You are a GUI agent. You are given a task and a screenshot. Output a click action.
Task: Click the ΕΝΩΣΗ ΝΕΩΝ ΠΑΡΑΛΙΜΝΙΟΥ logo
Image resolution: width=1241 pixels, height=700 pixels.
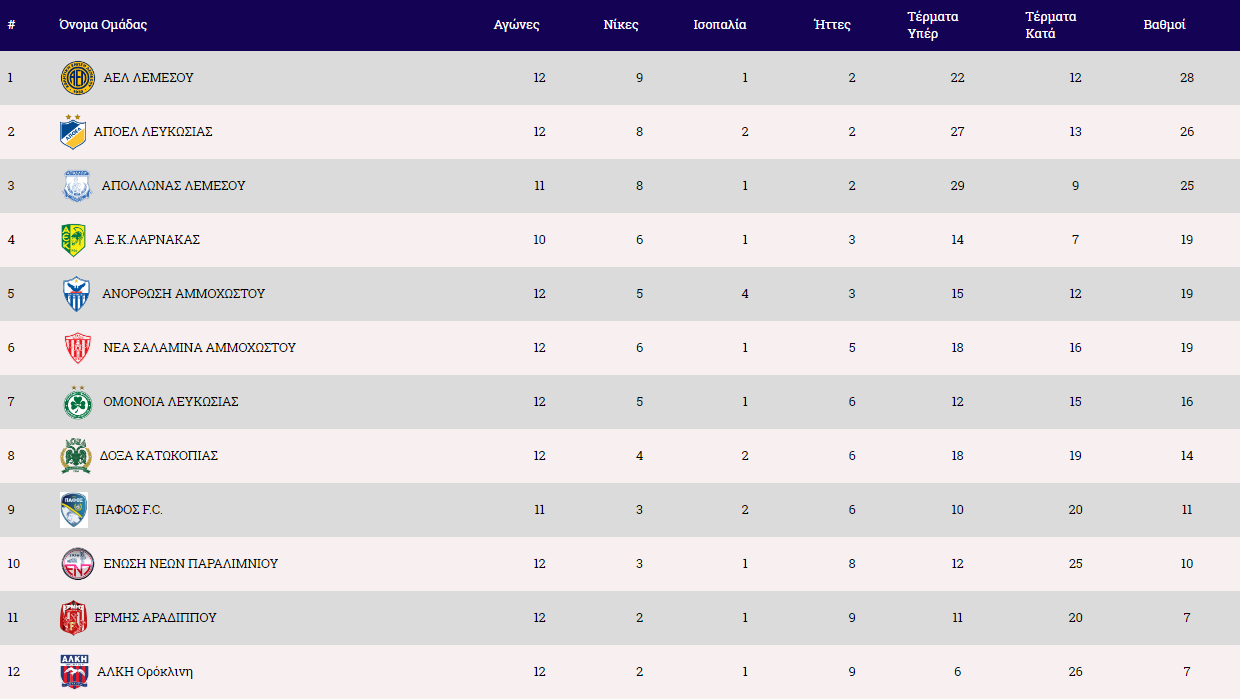tap(77, 564)
